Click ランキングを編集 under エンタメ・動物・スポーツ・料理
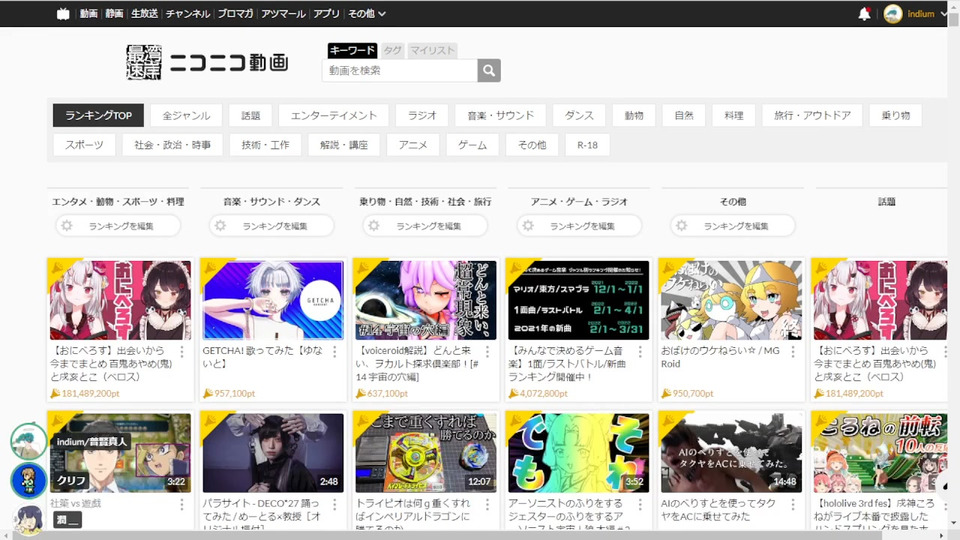Screen dimensions: 960x540 tap(118, 226)
